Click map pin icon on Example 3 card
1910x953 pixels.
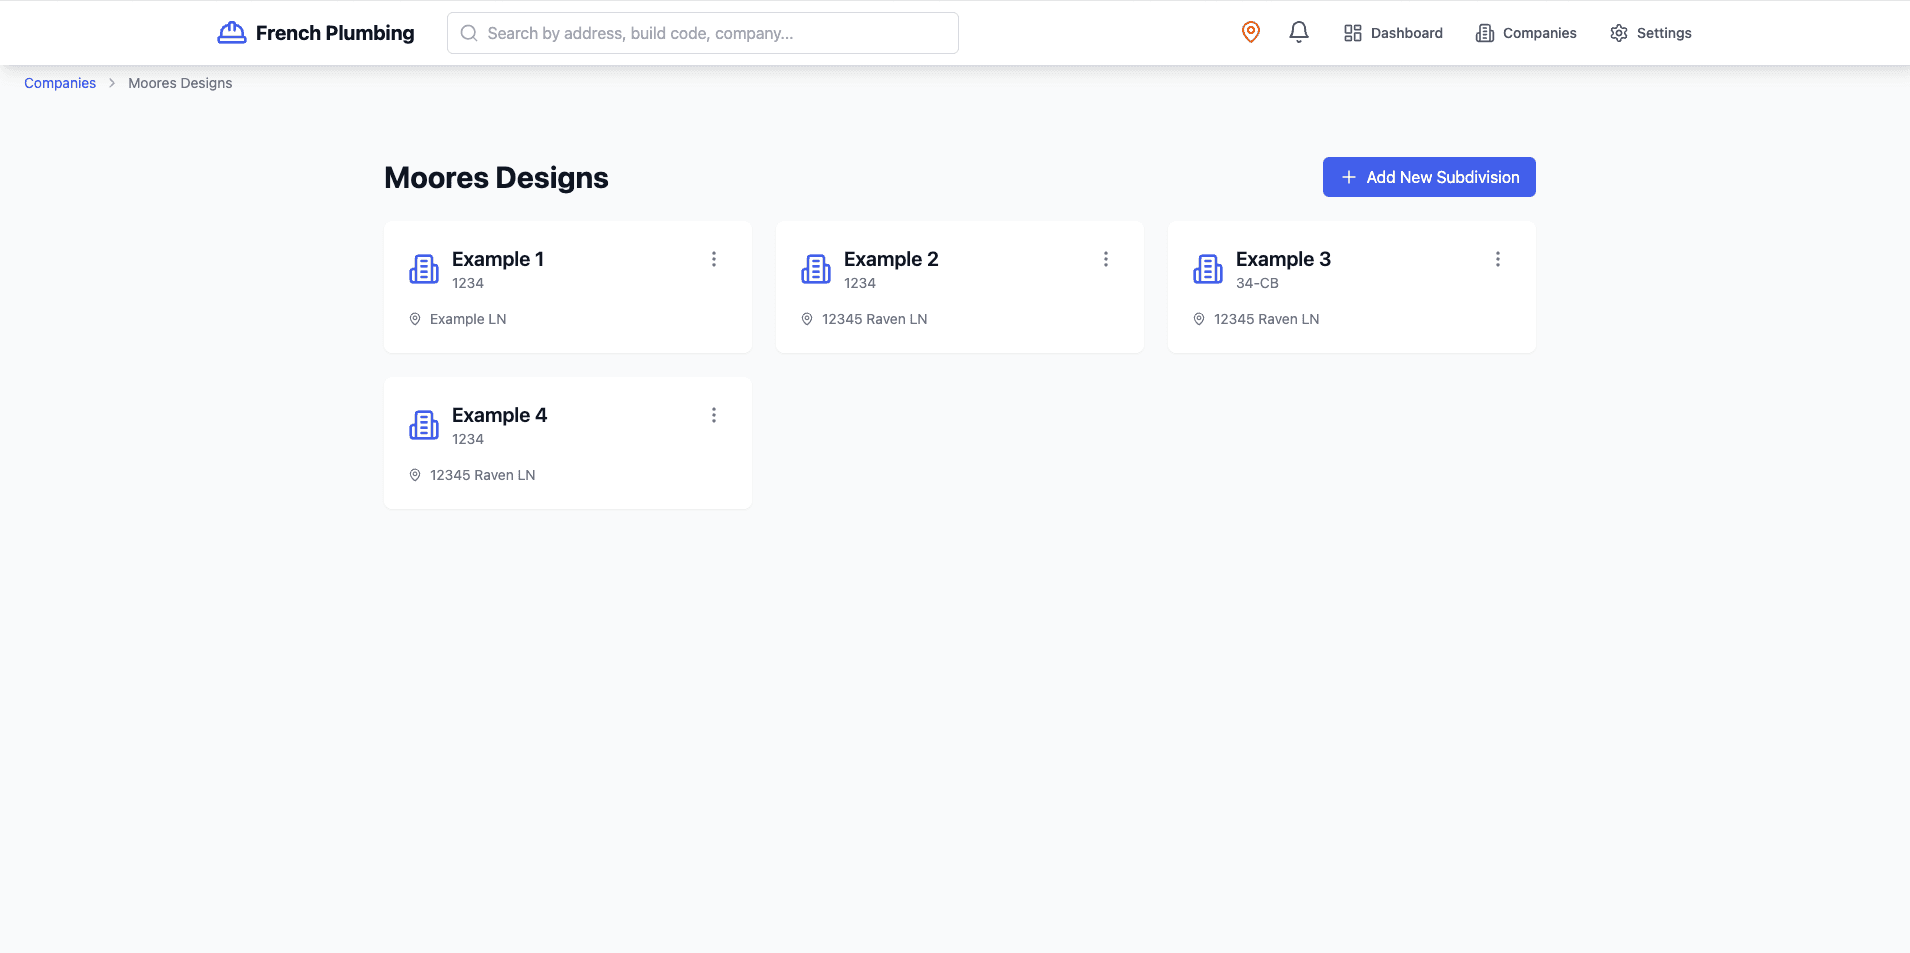click(1199, 319)
